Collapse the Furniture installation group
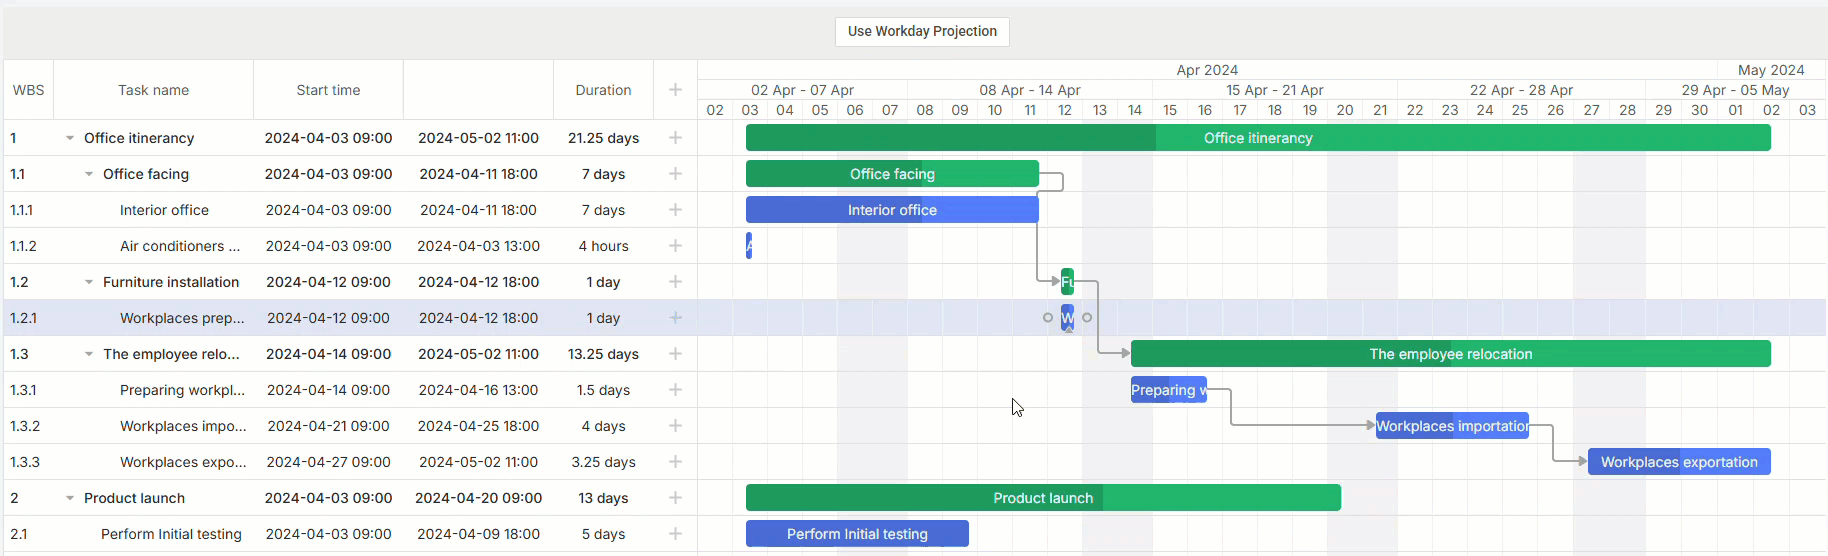This screenshot has height=556, width=1828. [89, 282]
